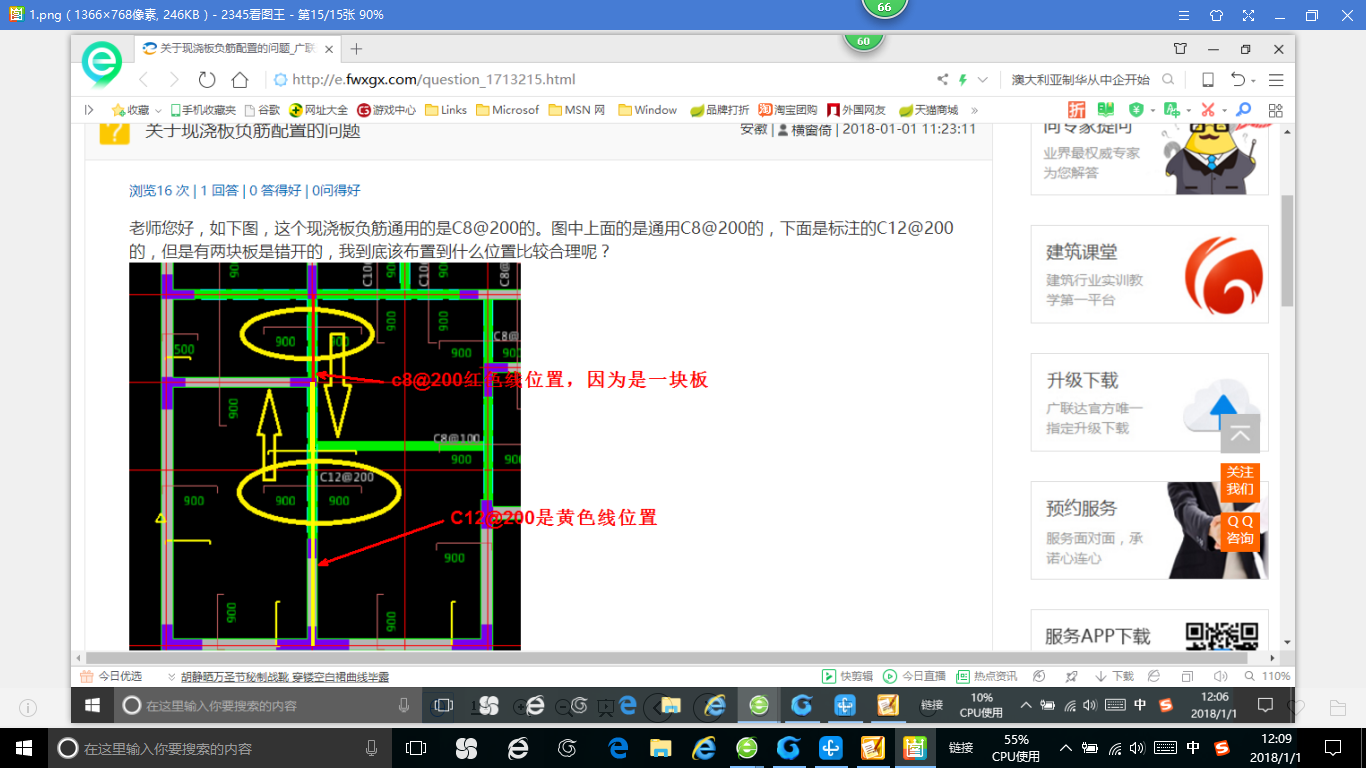
Task: Expand hidden tray icons by the 12:09 clock
Action: click(x=1066, y=747)
